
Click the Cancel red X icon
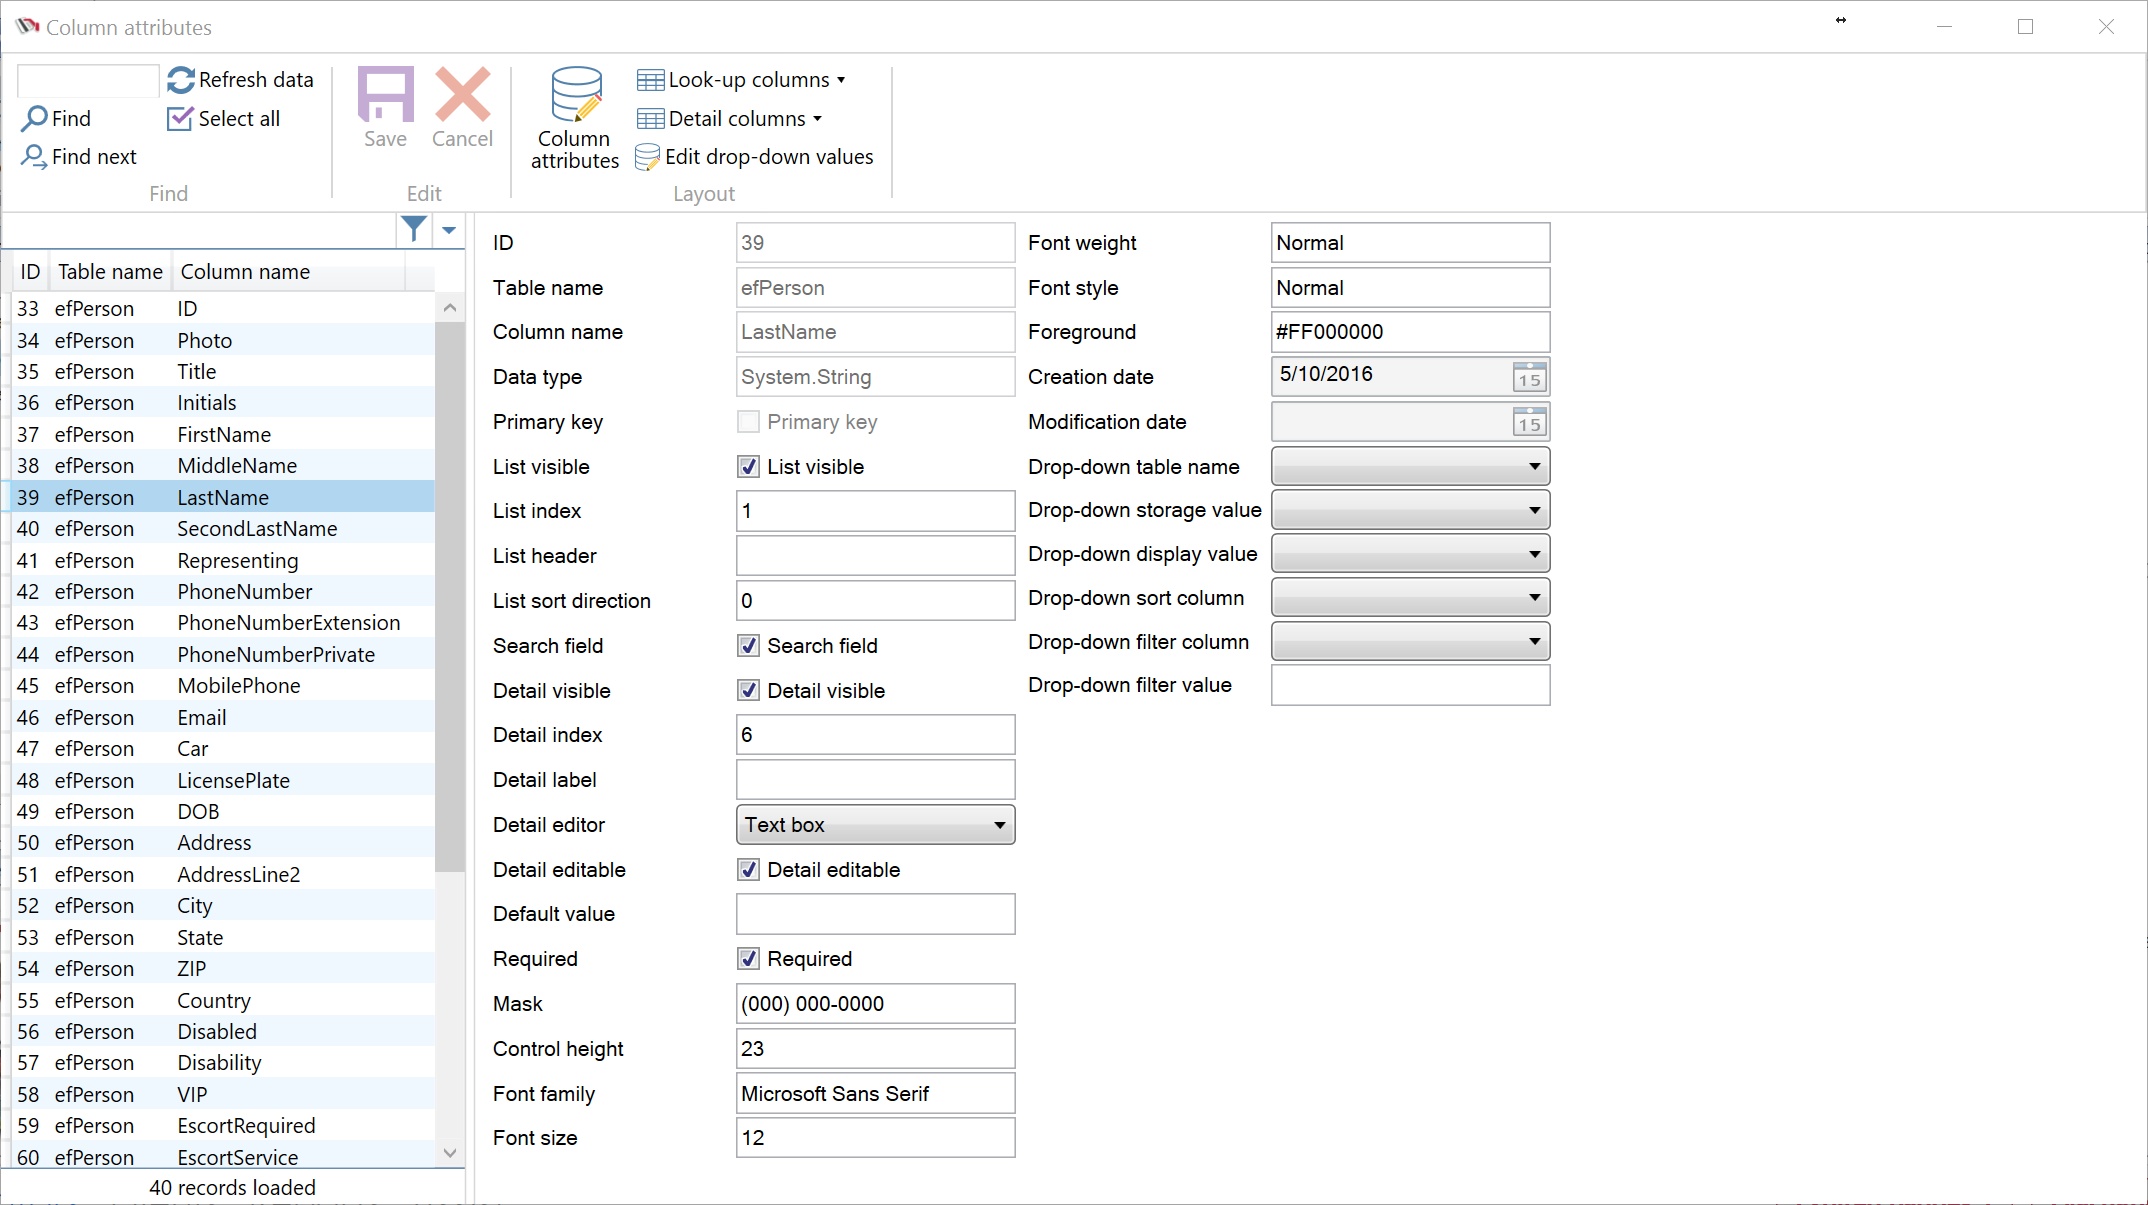[x=462, y=95]
